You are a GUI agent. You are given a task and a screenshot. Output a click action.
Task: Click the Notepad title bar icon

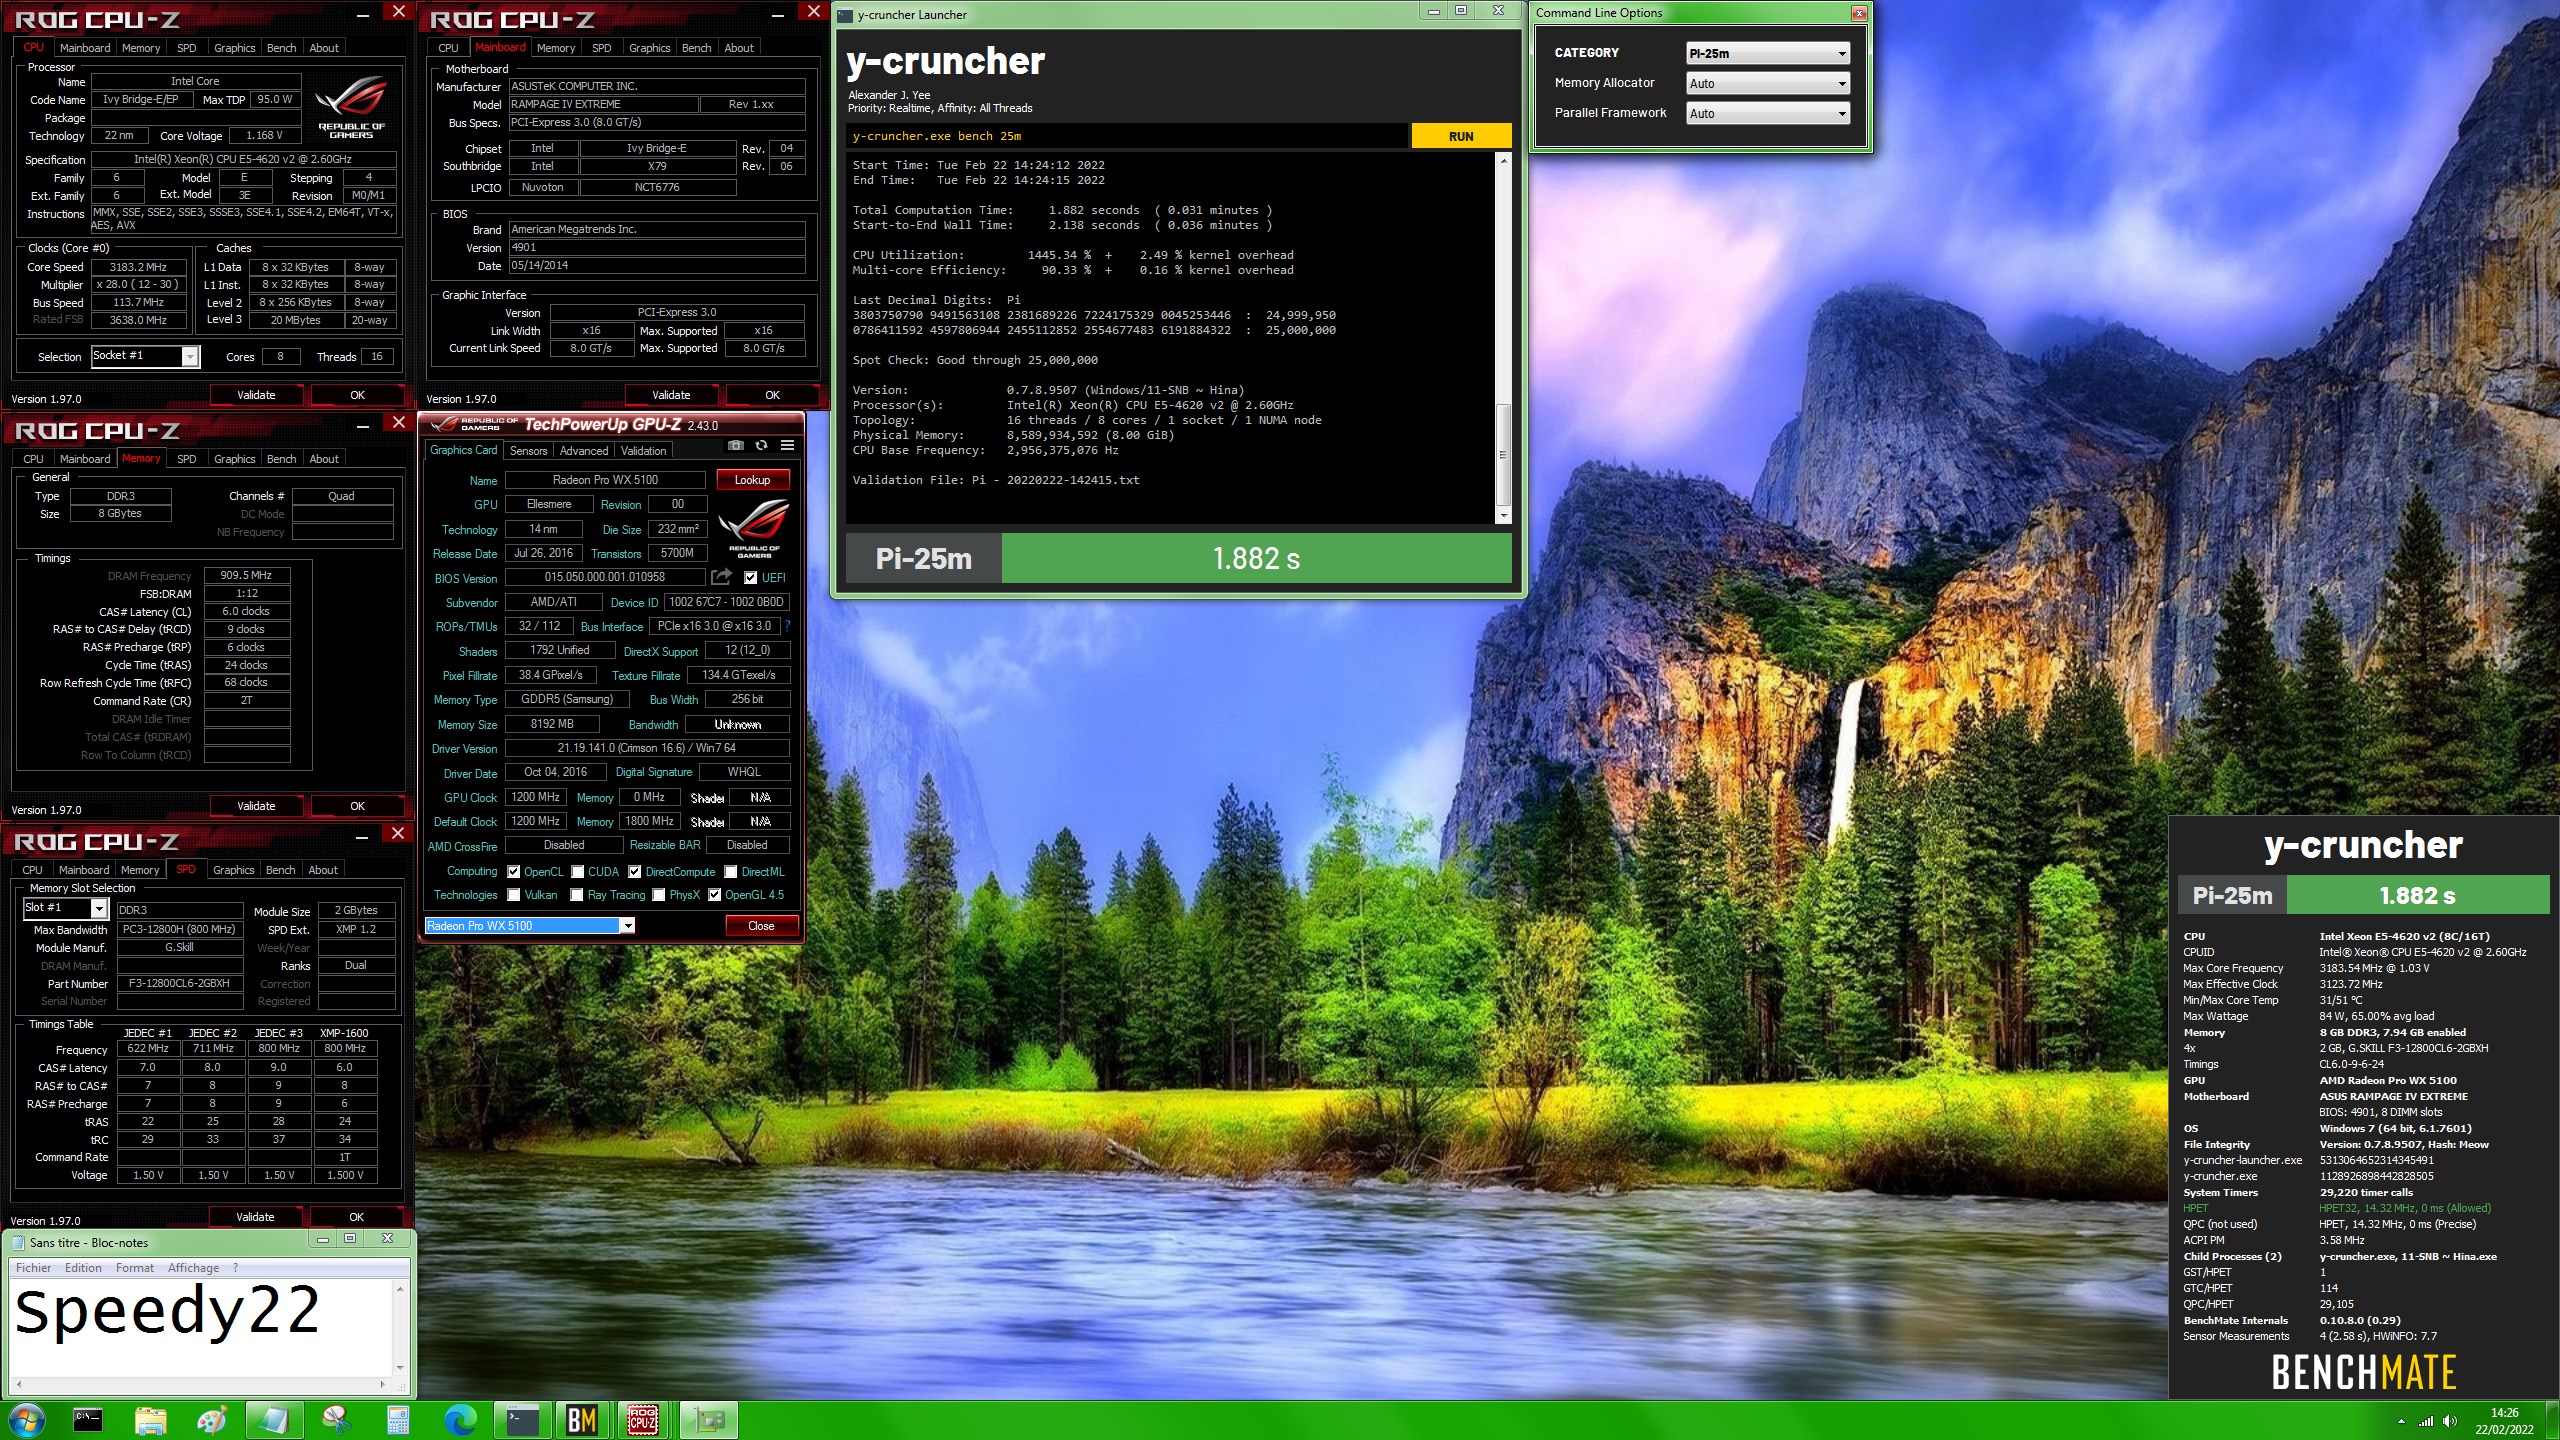[17, 1242]
